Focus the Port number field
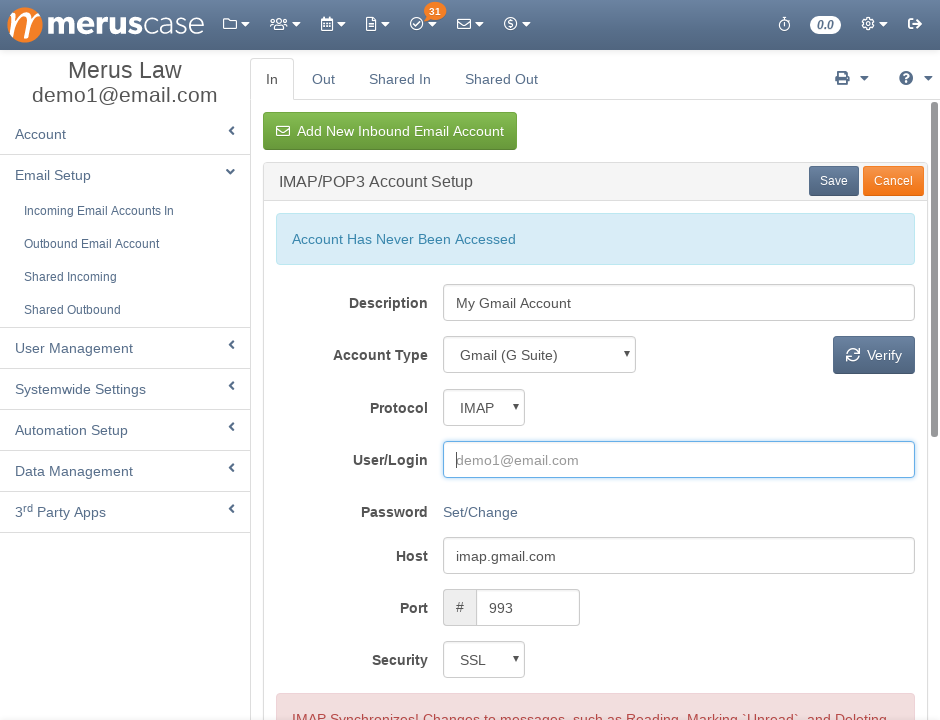This screenshot has height=720, width=940. coord(528,607)
